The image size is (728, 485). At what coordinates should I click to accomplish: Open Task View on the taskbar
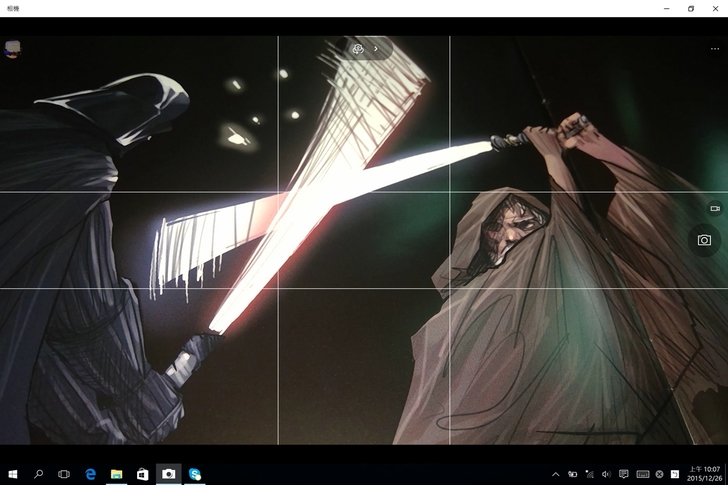click(x=64, y=473)
